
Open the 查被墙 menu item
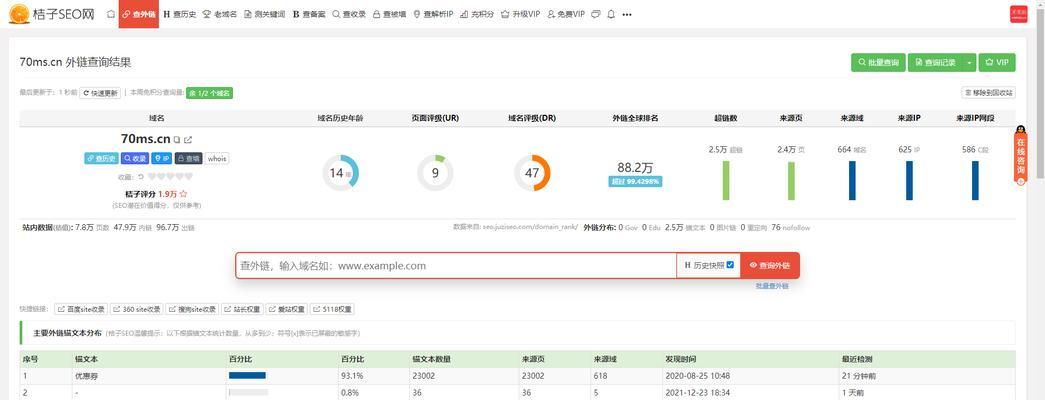point(389,14)
